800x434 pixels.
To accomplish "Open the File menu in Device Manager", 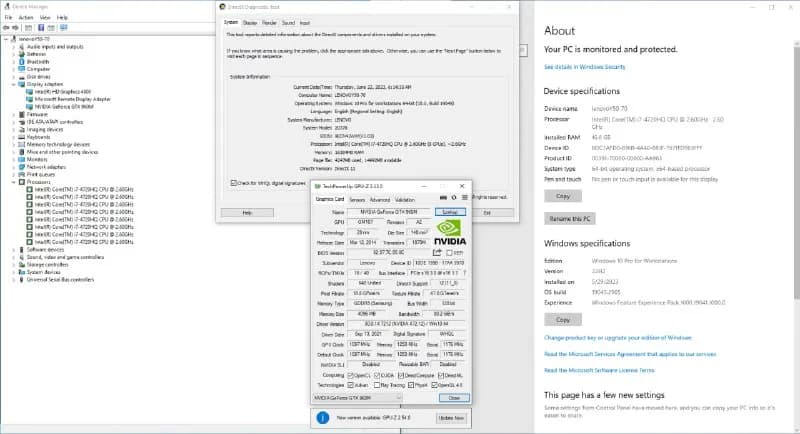I will pos(8,17).
